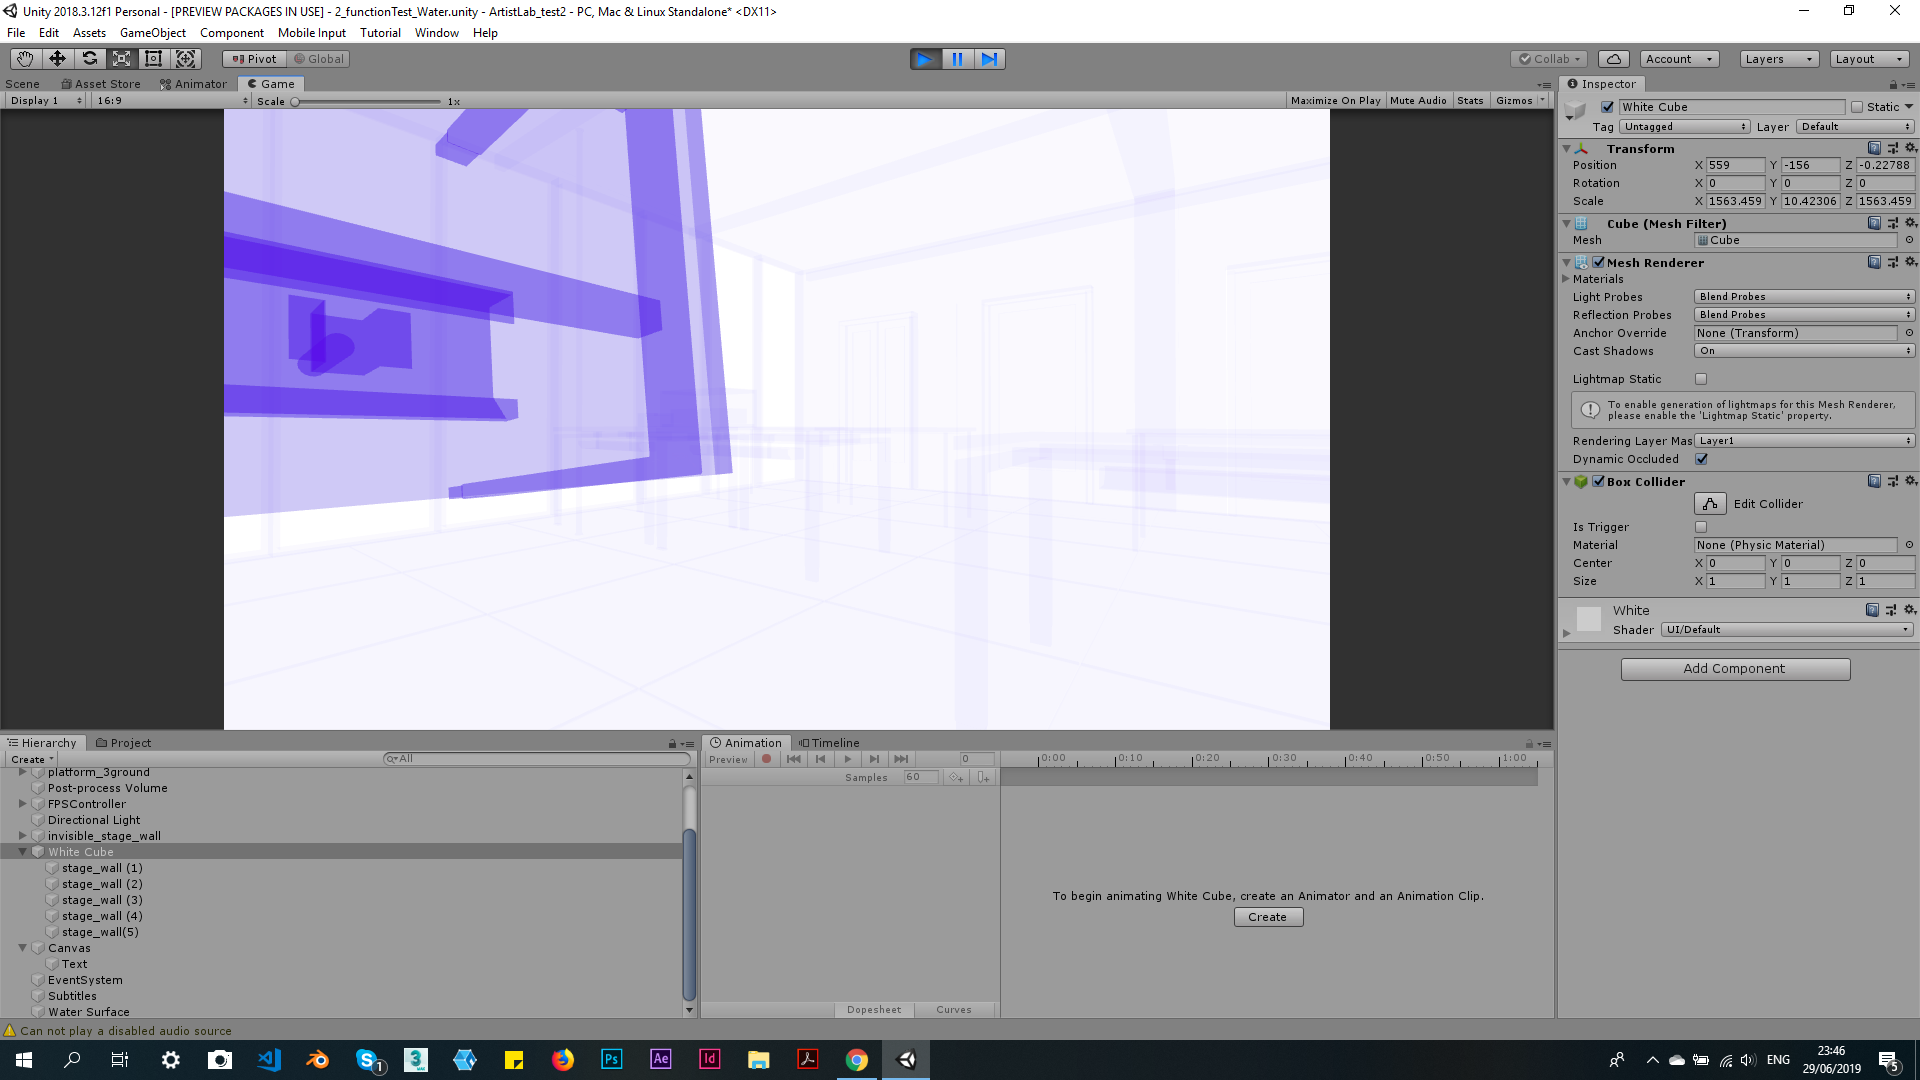Expand the Materials section
This screenshot has height=1080, width=1920.
1566,279
